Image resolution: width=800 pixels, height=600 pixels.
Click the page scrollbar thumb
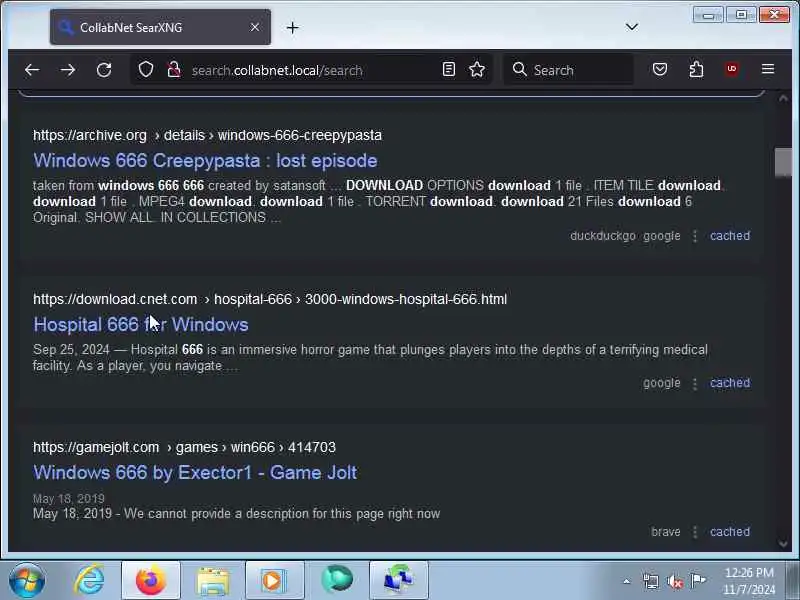(783, 162)
